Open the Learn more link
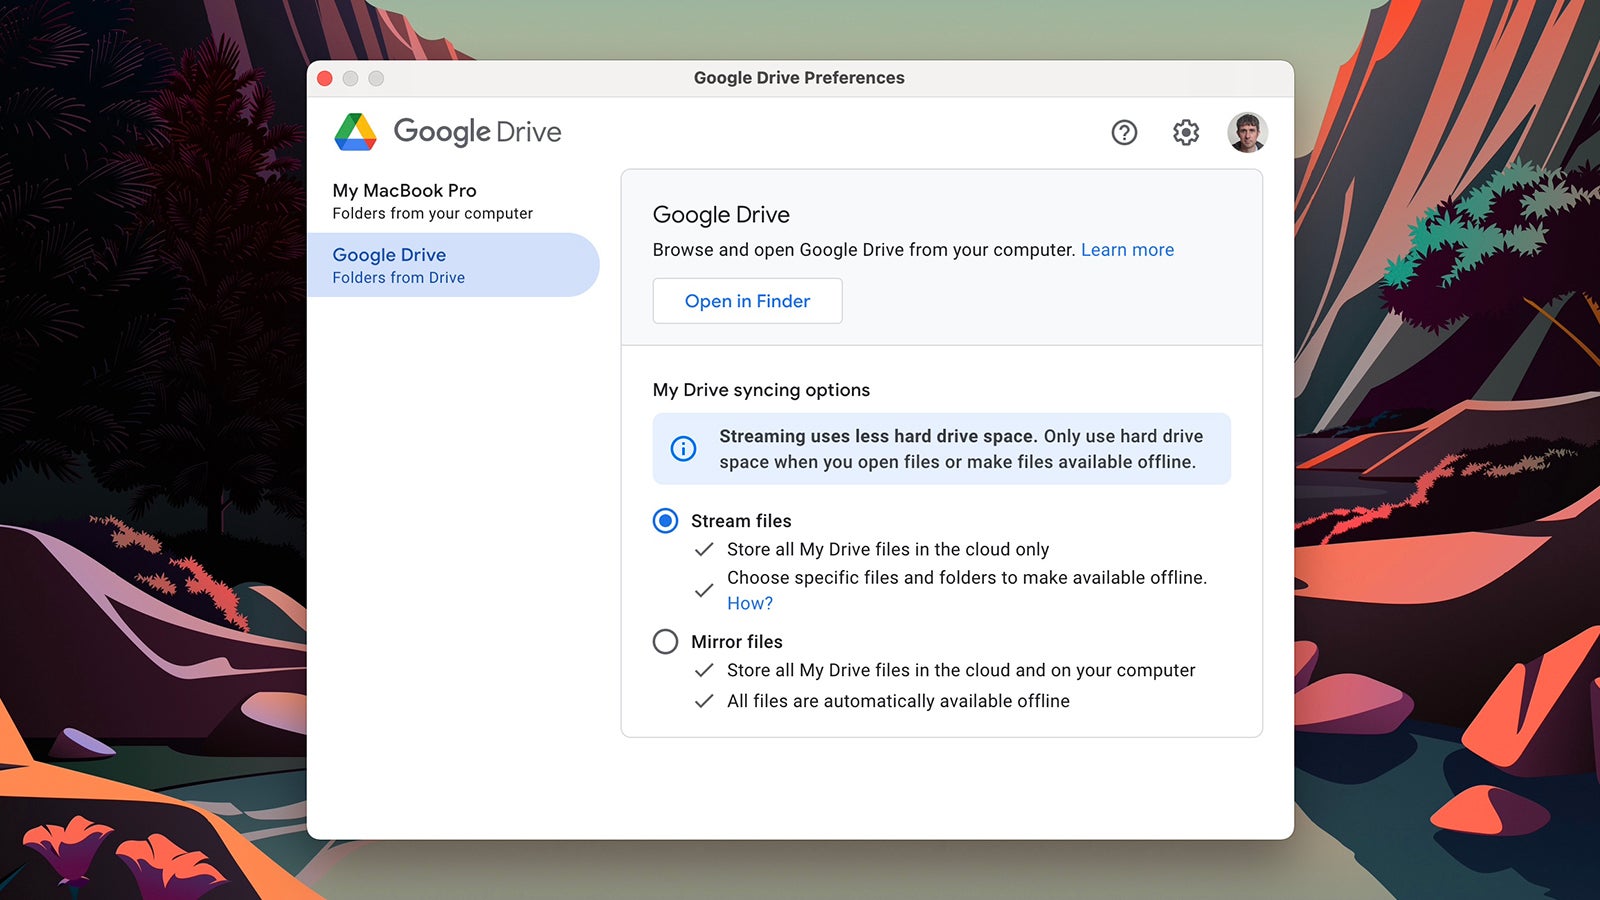Viewport: 1600px width, 900px height. [1127, 249]
